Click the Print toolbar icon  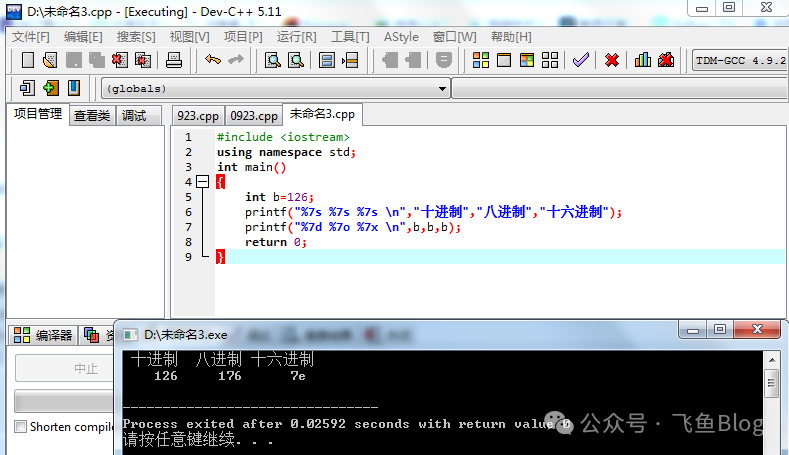[x=174, y=60]
